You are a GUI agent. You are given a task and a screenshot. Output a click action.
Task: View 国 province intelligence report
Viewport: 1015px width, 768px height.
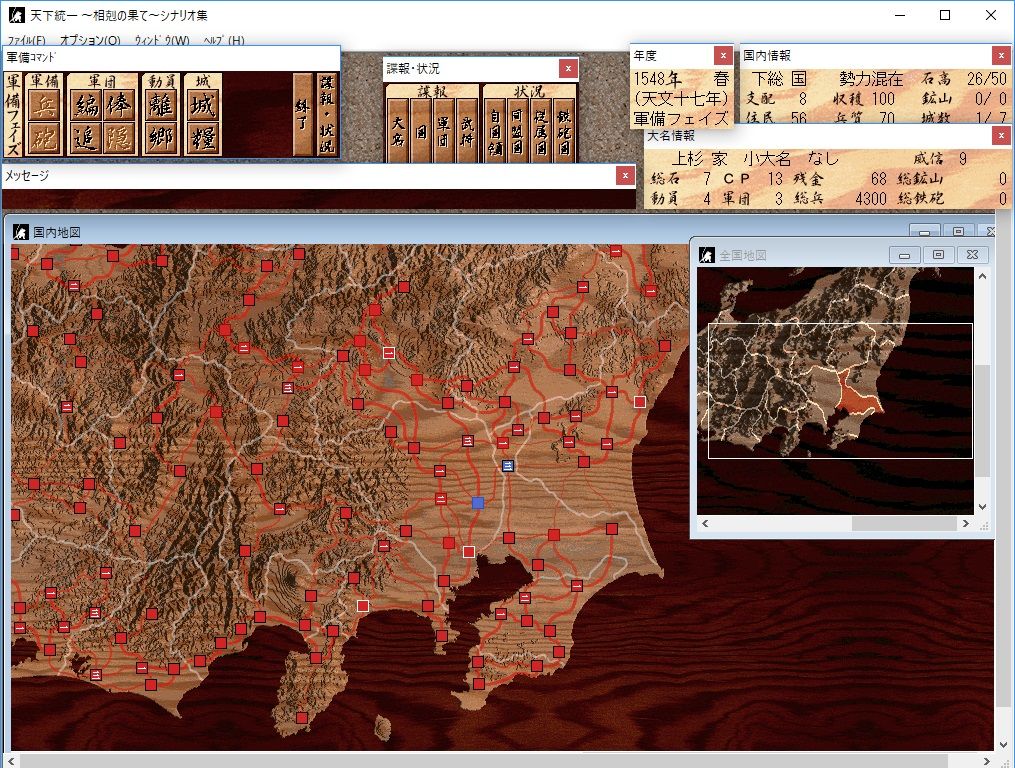[421, 131]
